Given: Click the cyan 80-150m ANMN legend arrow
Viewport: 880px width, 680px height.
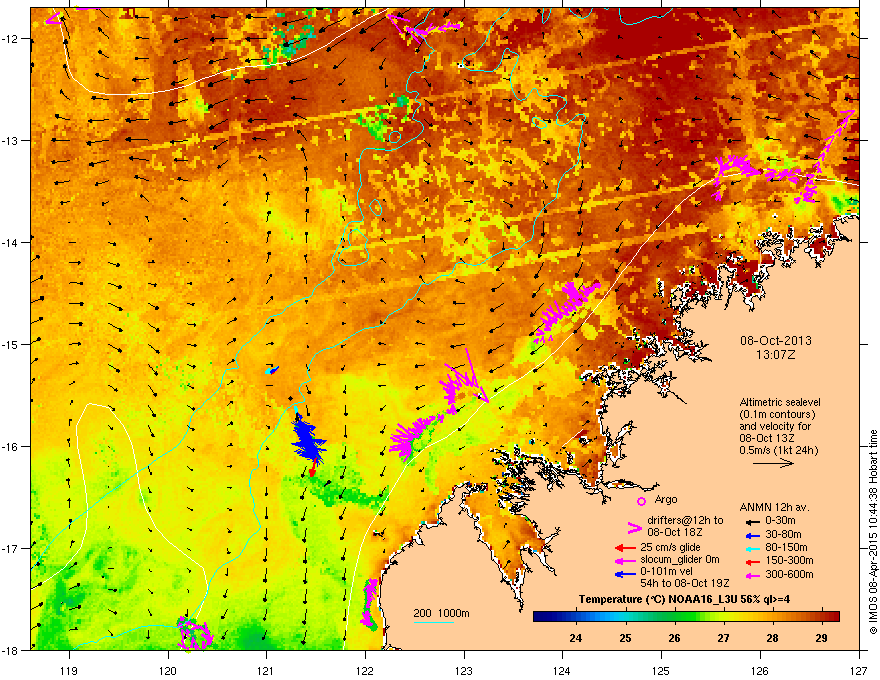Looking at the screenshot, I should coord(751,548).
